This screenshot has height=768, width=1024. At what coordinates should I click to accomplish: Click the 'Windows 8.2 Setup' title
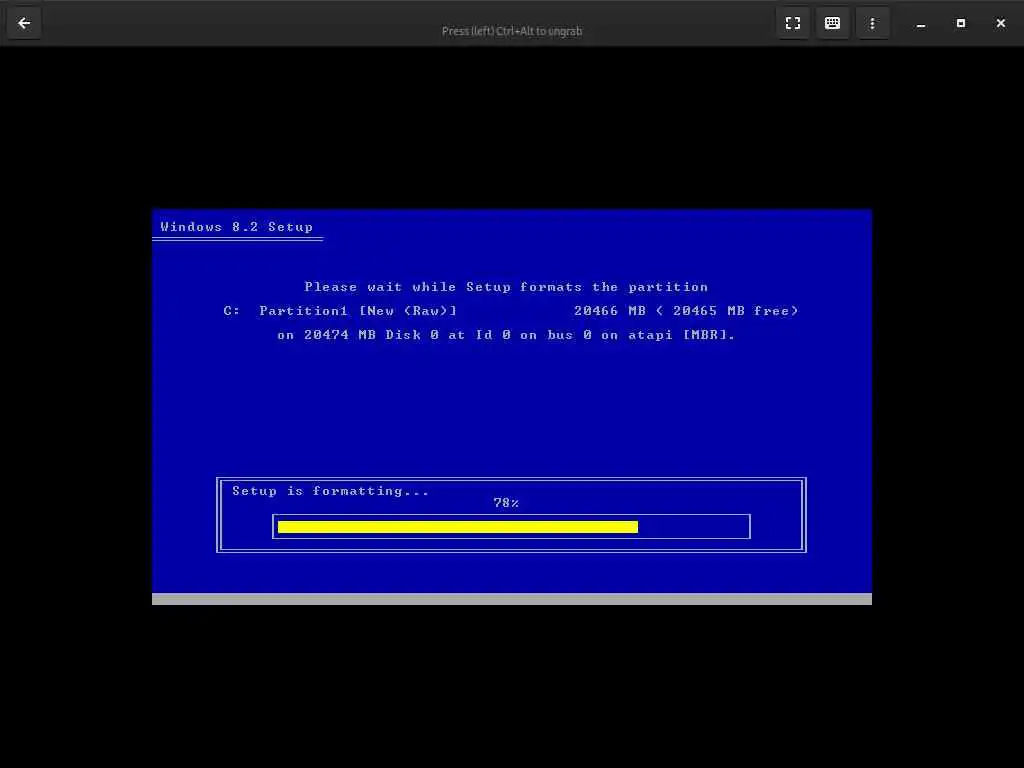click(x=236, y=227)
